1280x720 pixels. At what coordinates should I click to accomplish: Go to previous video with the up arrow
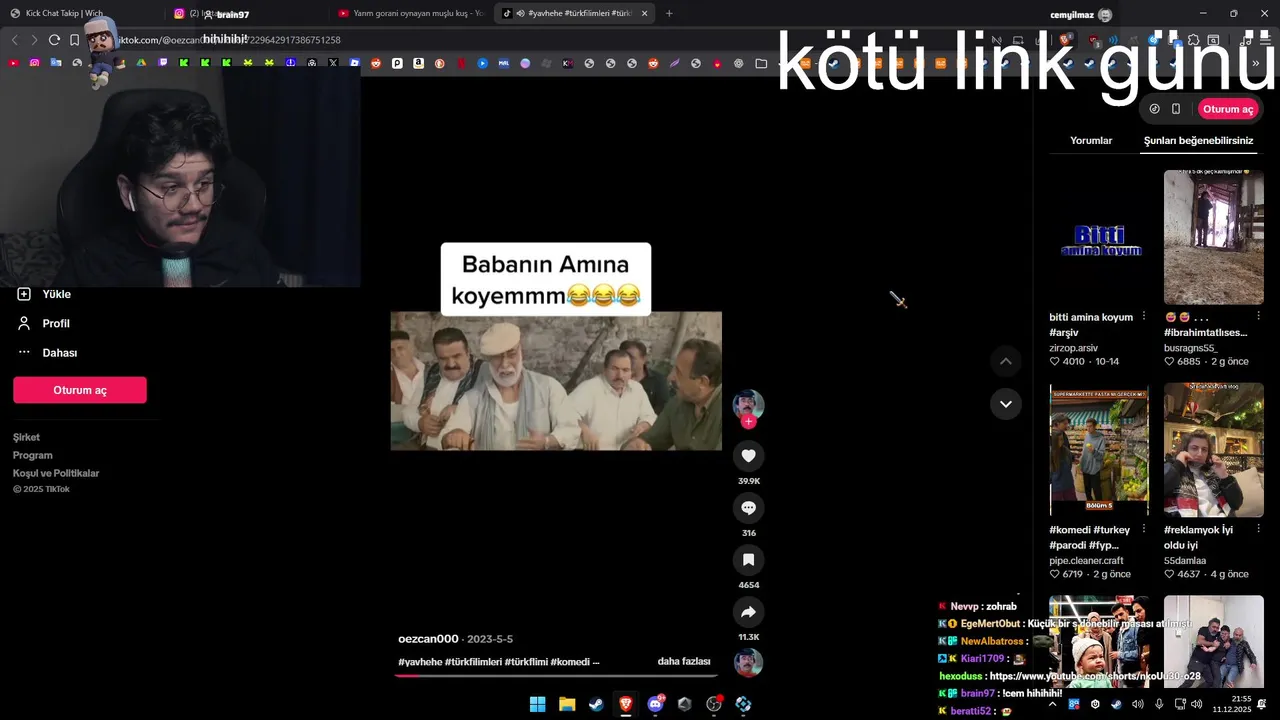coord(1005,361)
